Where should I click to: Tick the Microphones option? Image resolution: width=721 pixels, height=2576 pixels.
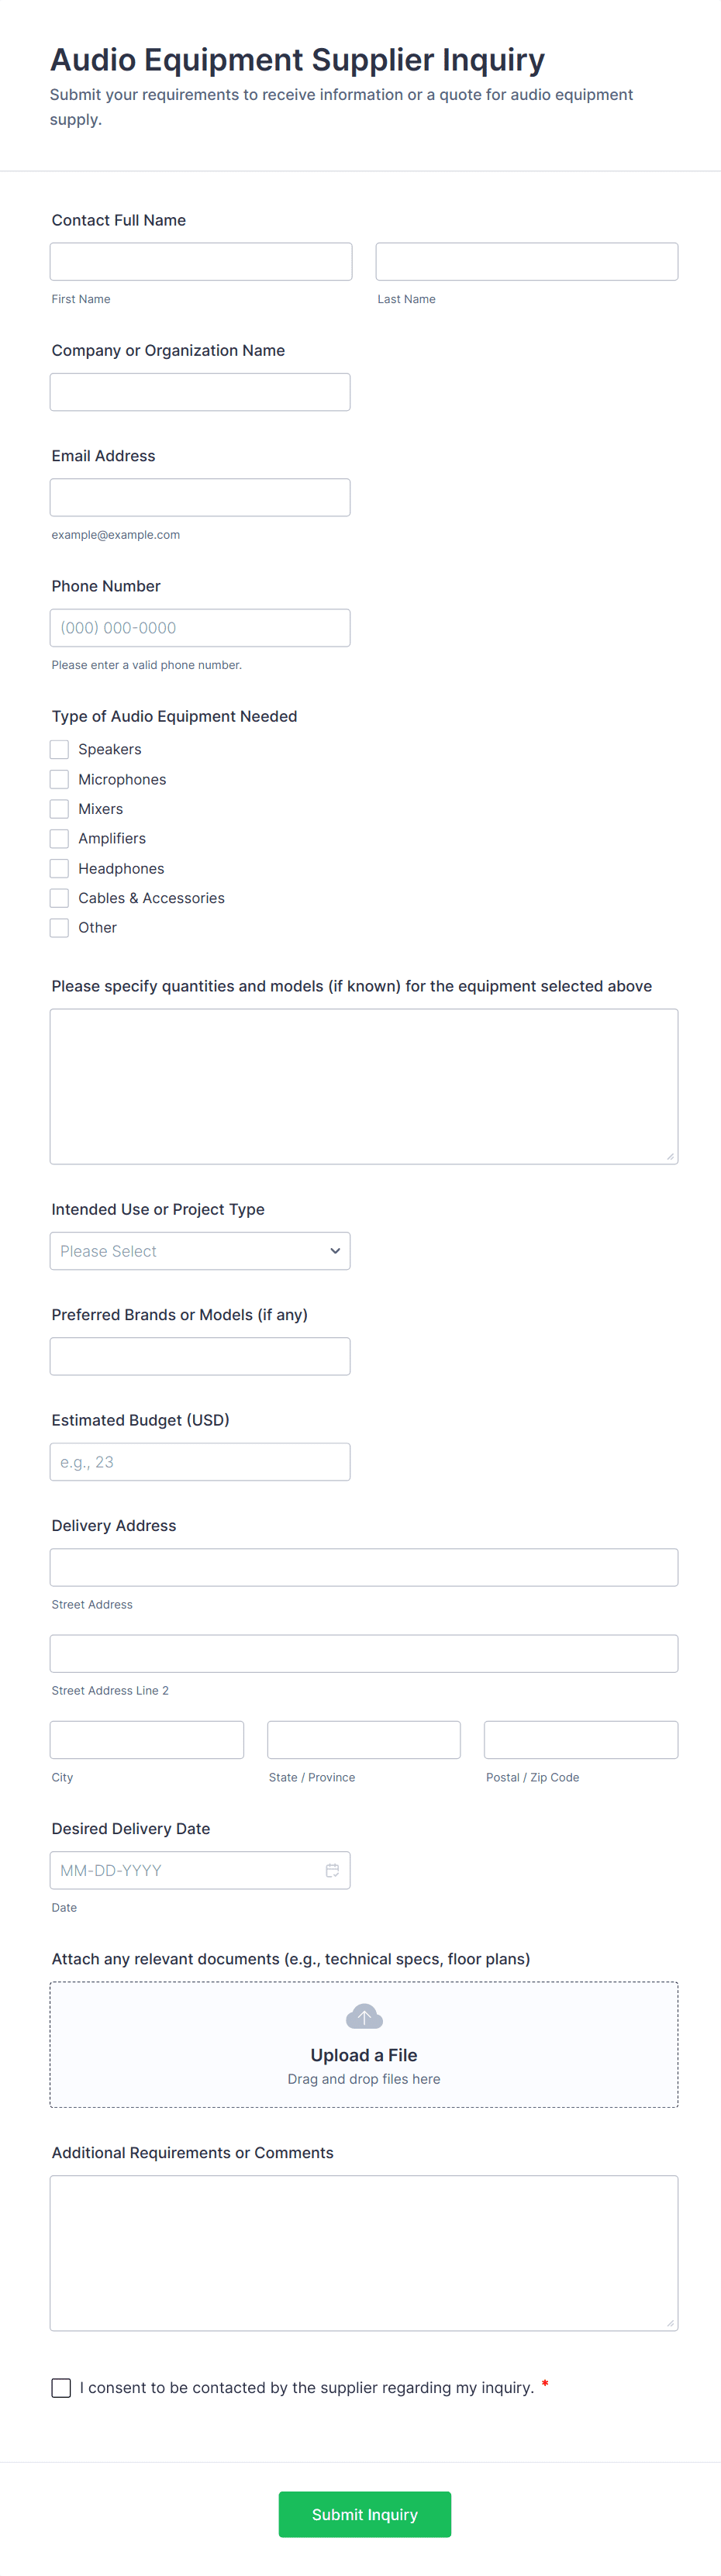[60, 779]
